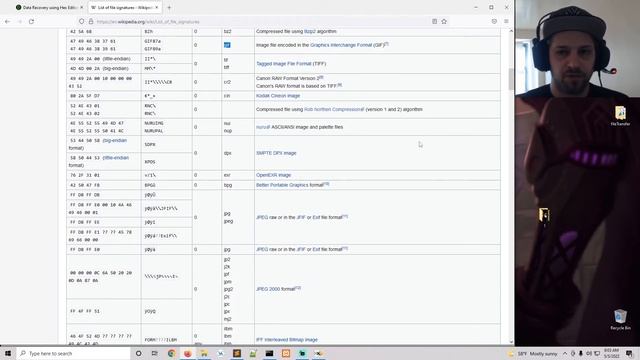This screenshot has width=640, height=360.
Task: Click scrollbar up arrow on the page
Action: tap(511, 31)
